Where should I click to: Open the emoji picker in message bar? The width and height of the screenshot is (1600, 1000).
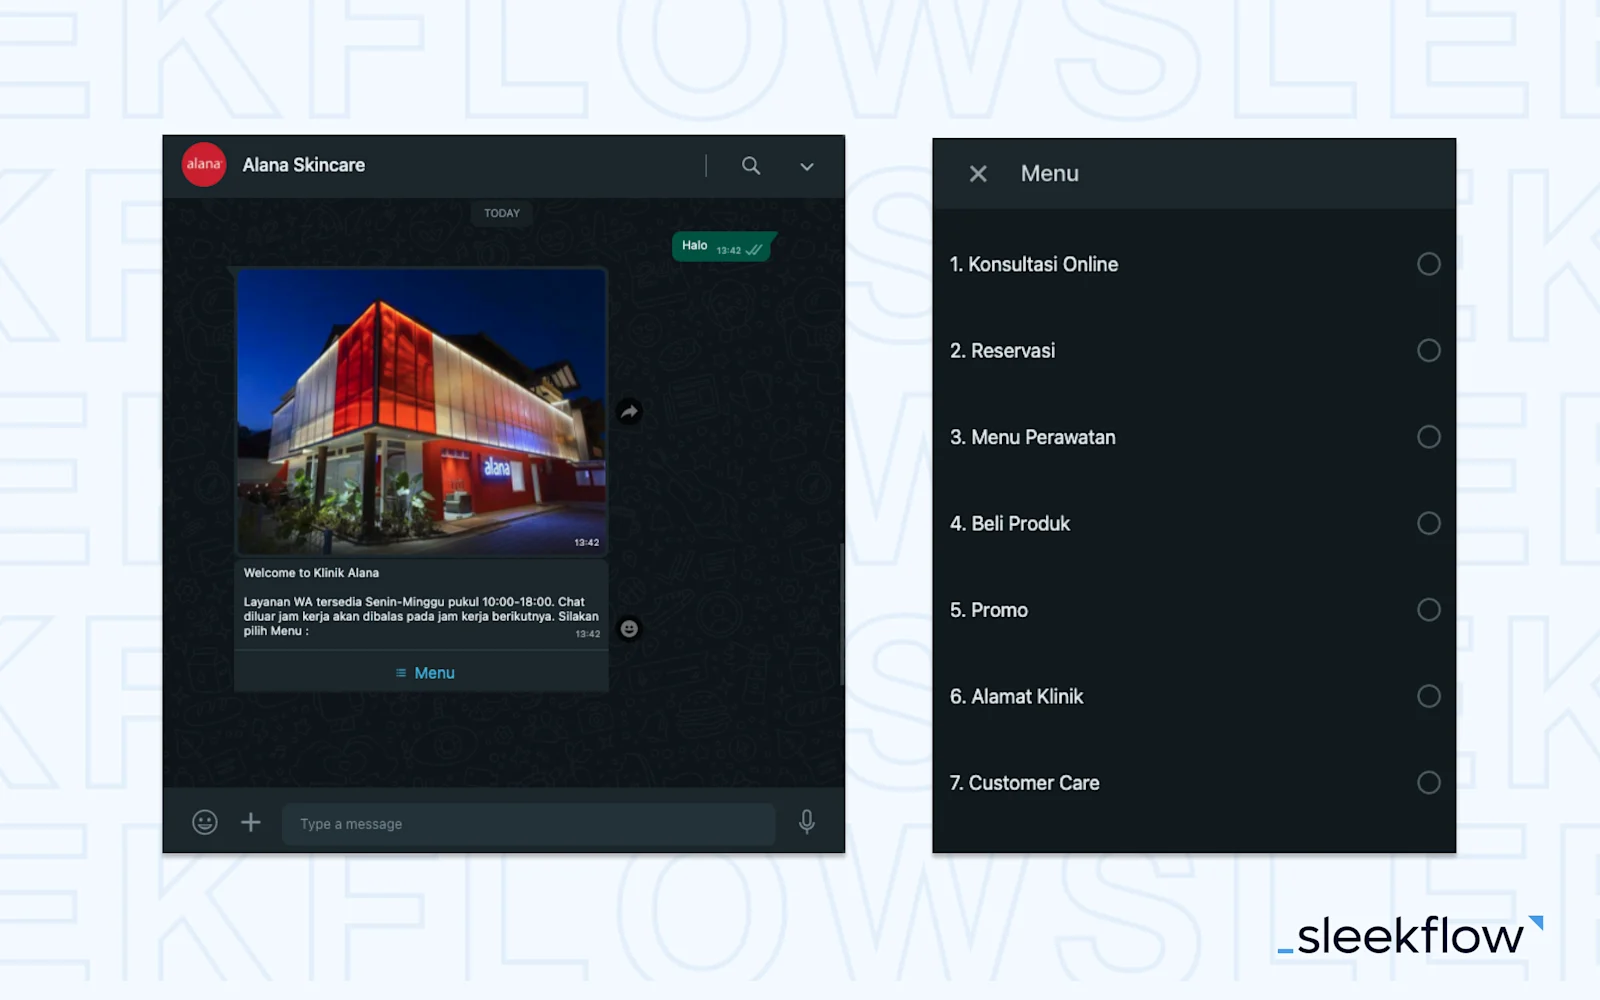pos(205,822)
